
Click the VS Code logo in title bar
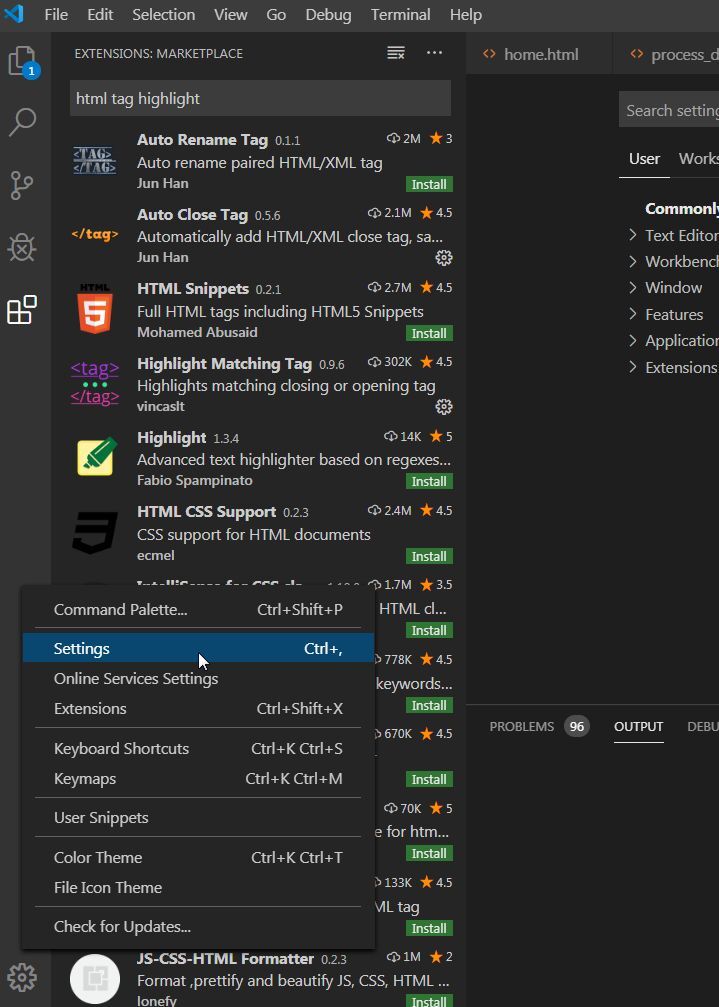[x=13, y=13]
